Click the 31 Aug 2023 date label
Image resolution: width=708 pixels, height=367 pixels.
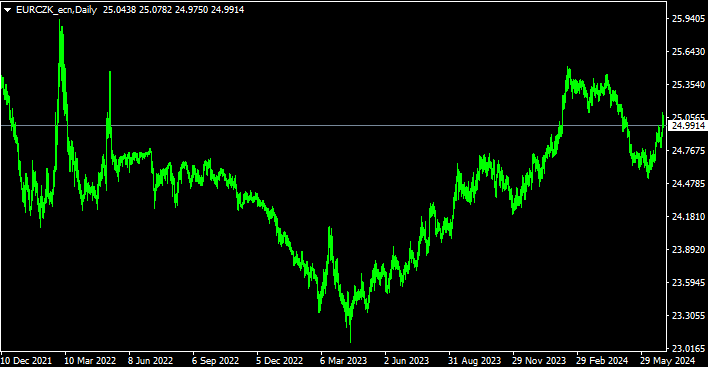point(475,361)
